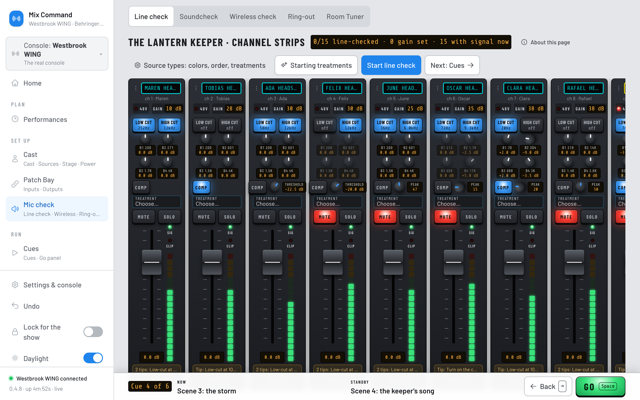Open Home via its house icon
640x400 pixels.
(15, 83)
